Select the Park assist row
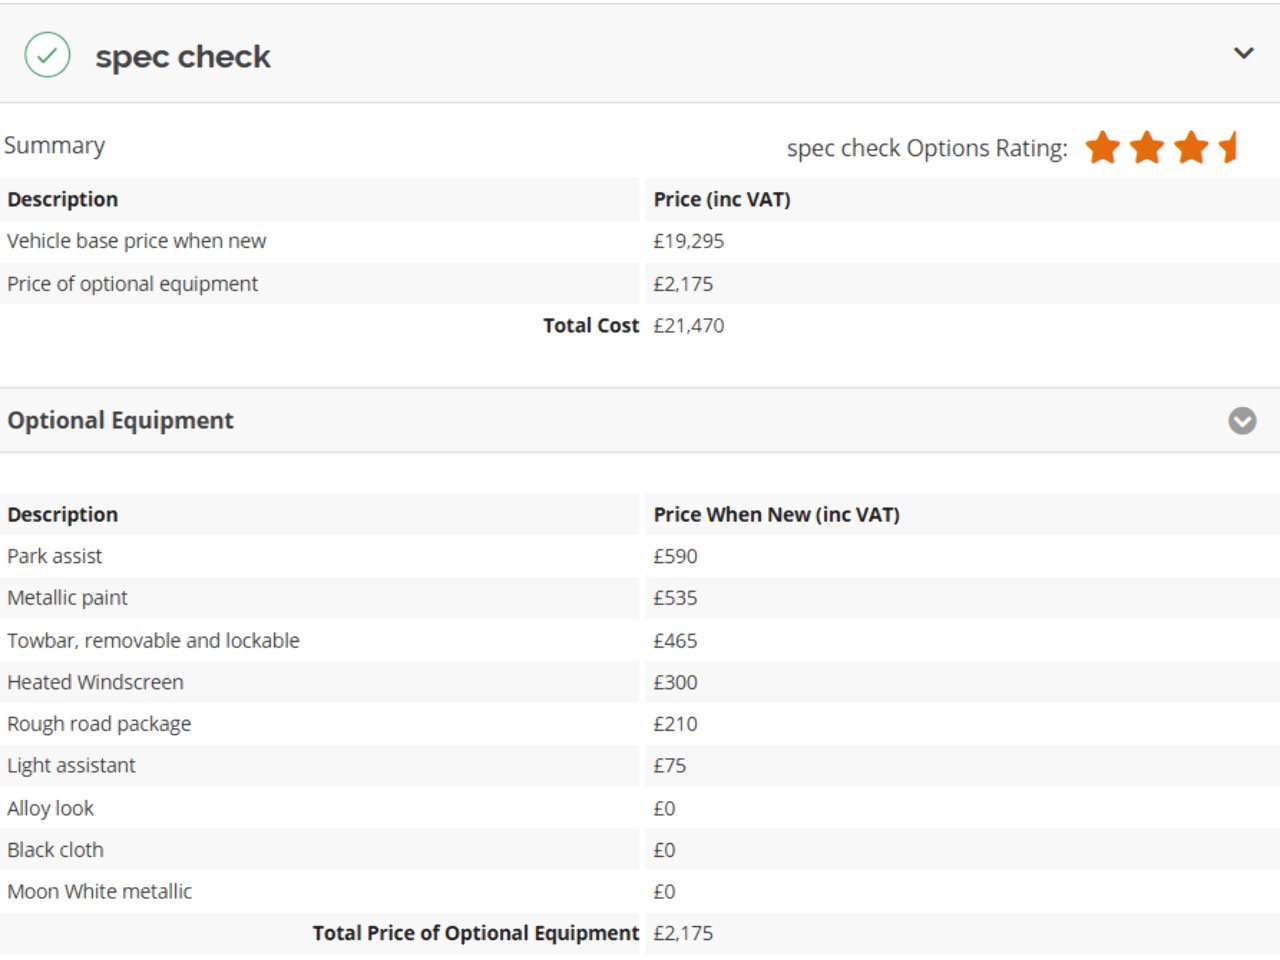Viewport: 1280px width, 960px height. [55, 556]
